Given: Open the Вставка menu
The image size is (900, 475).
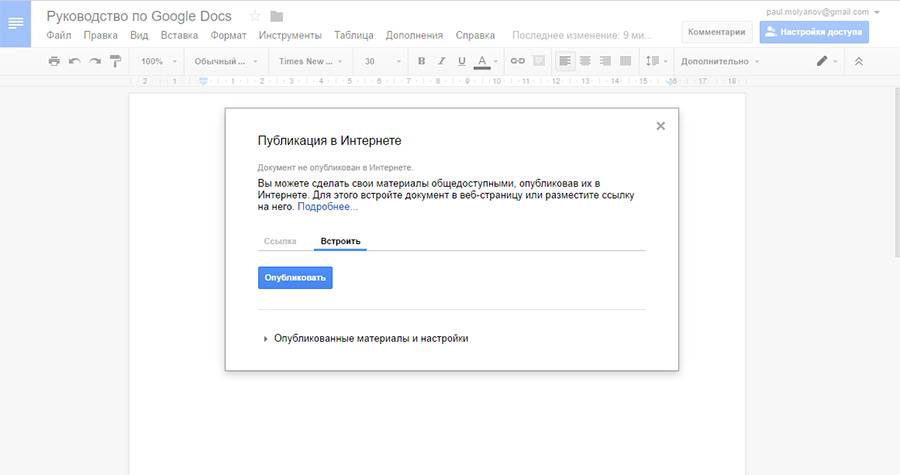Looking at the screenshot, I should coord(179,35).
